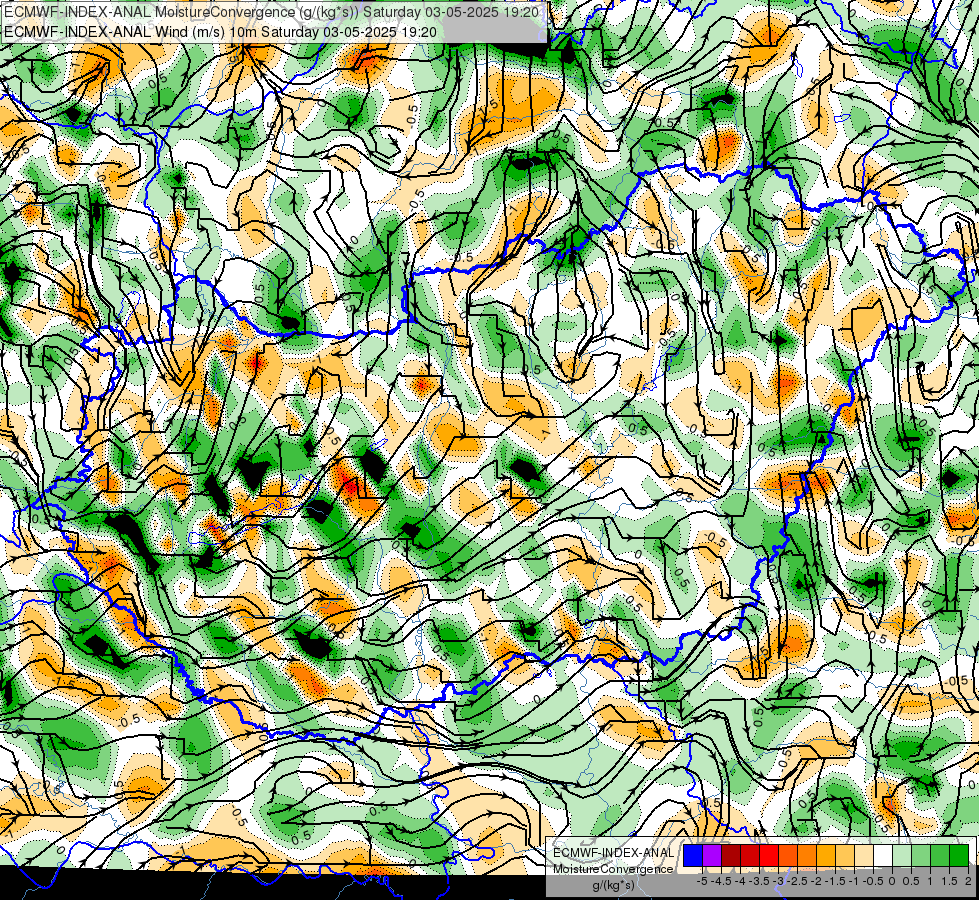
Task: Click the legend tick label -3.5
Action: [760, 881]
